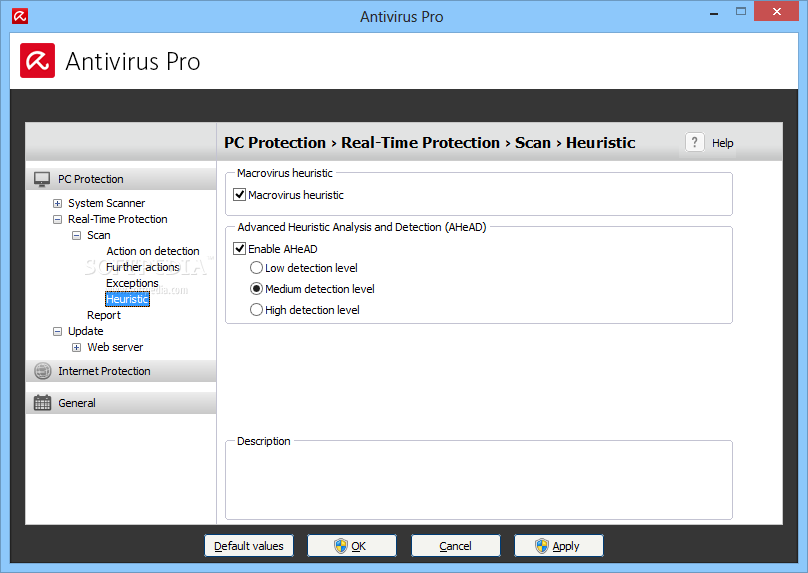The height and width of the screenshot is (573, 808).
Task: Open the Internet Protection section
Action: click(x=121, y=371)
